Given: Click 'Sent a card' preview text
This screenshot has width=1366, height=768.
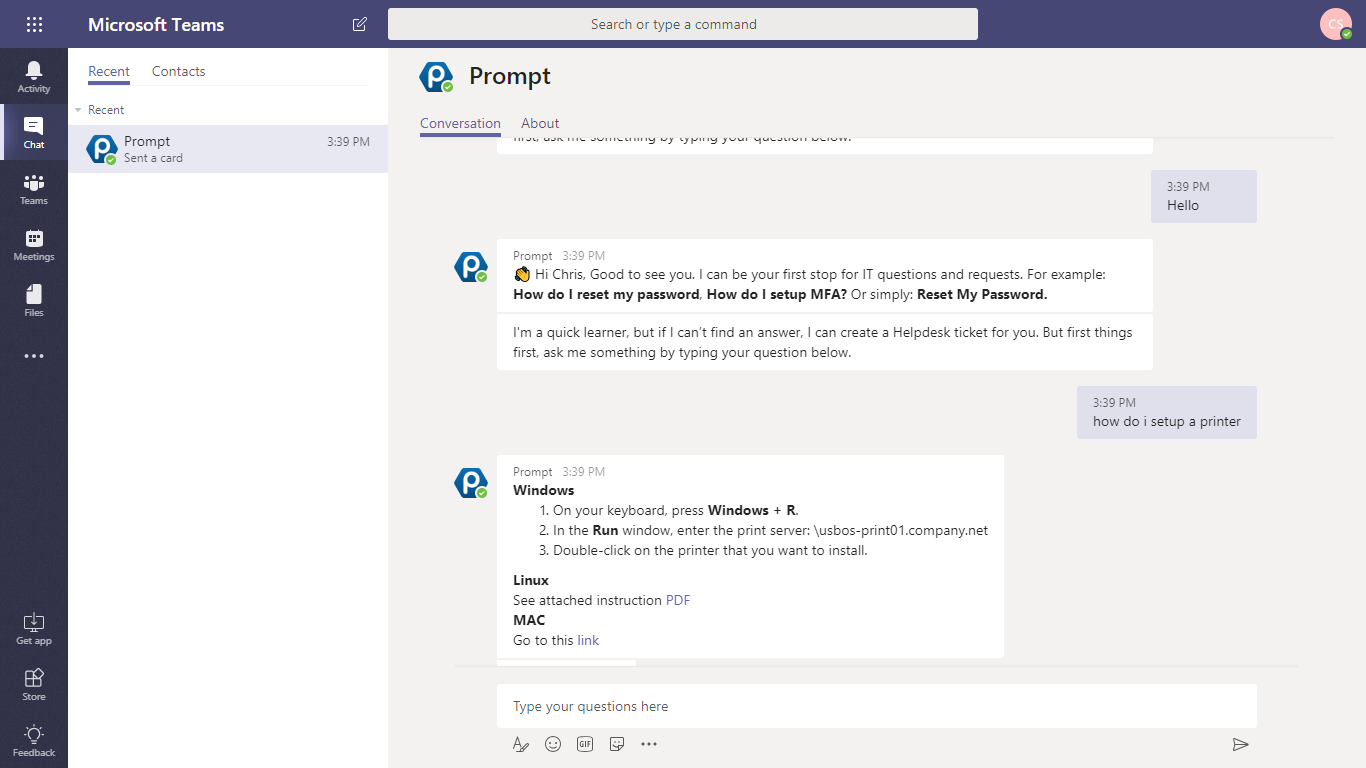Looking at the screenshot, I should click(x=153, y=158).
